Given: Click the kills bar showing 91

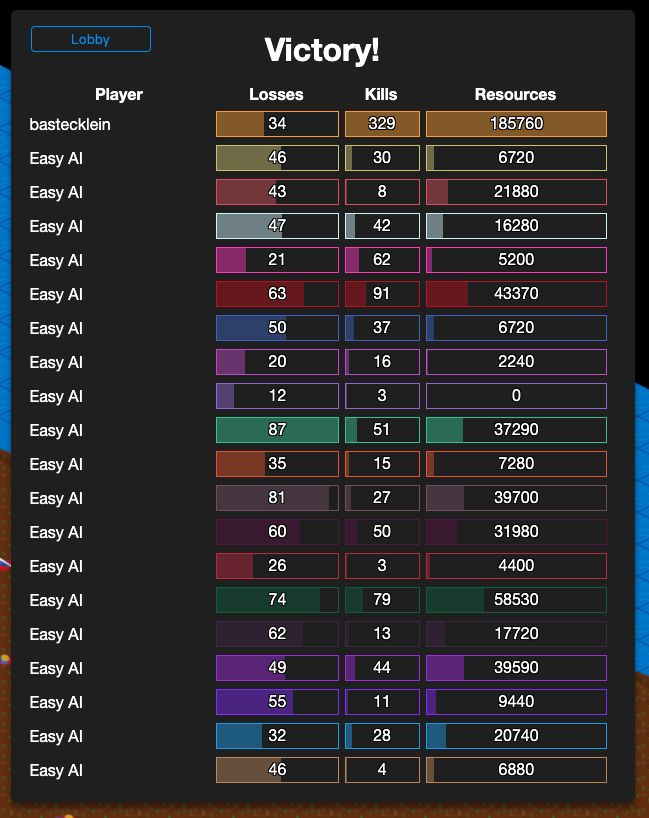Looking at the screenshot, I should tap(382, 294).
